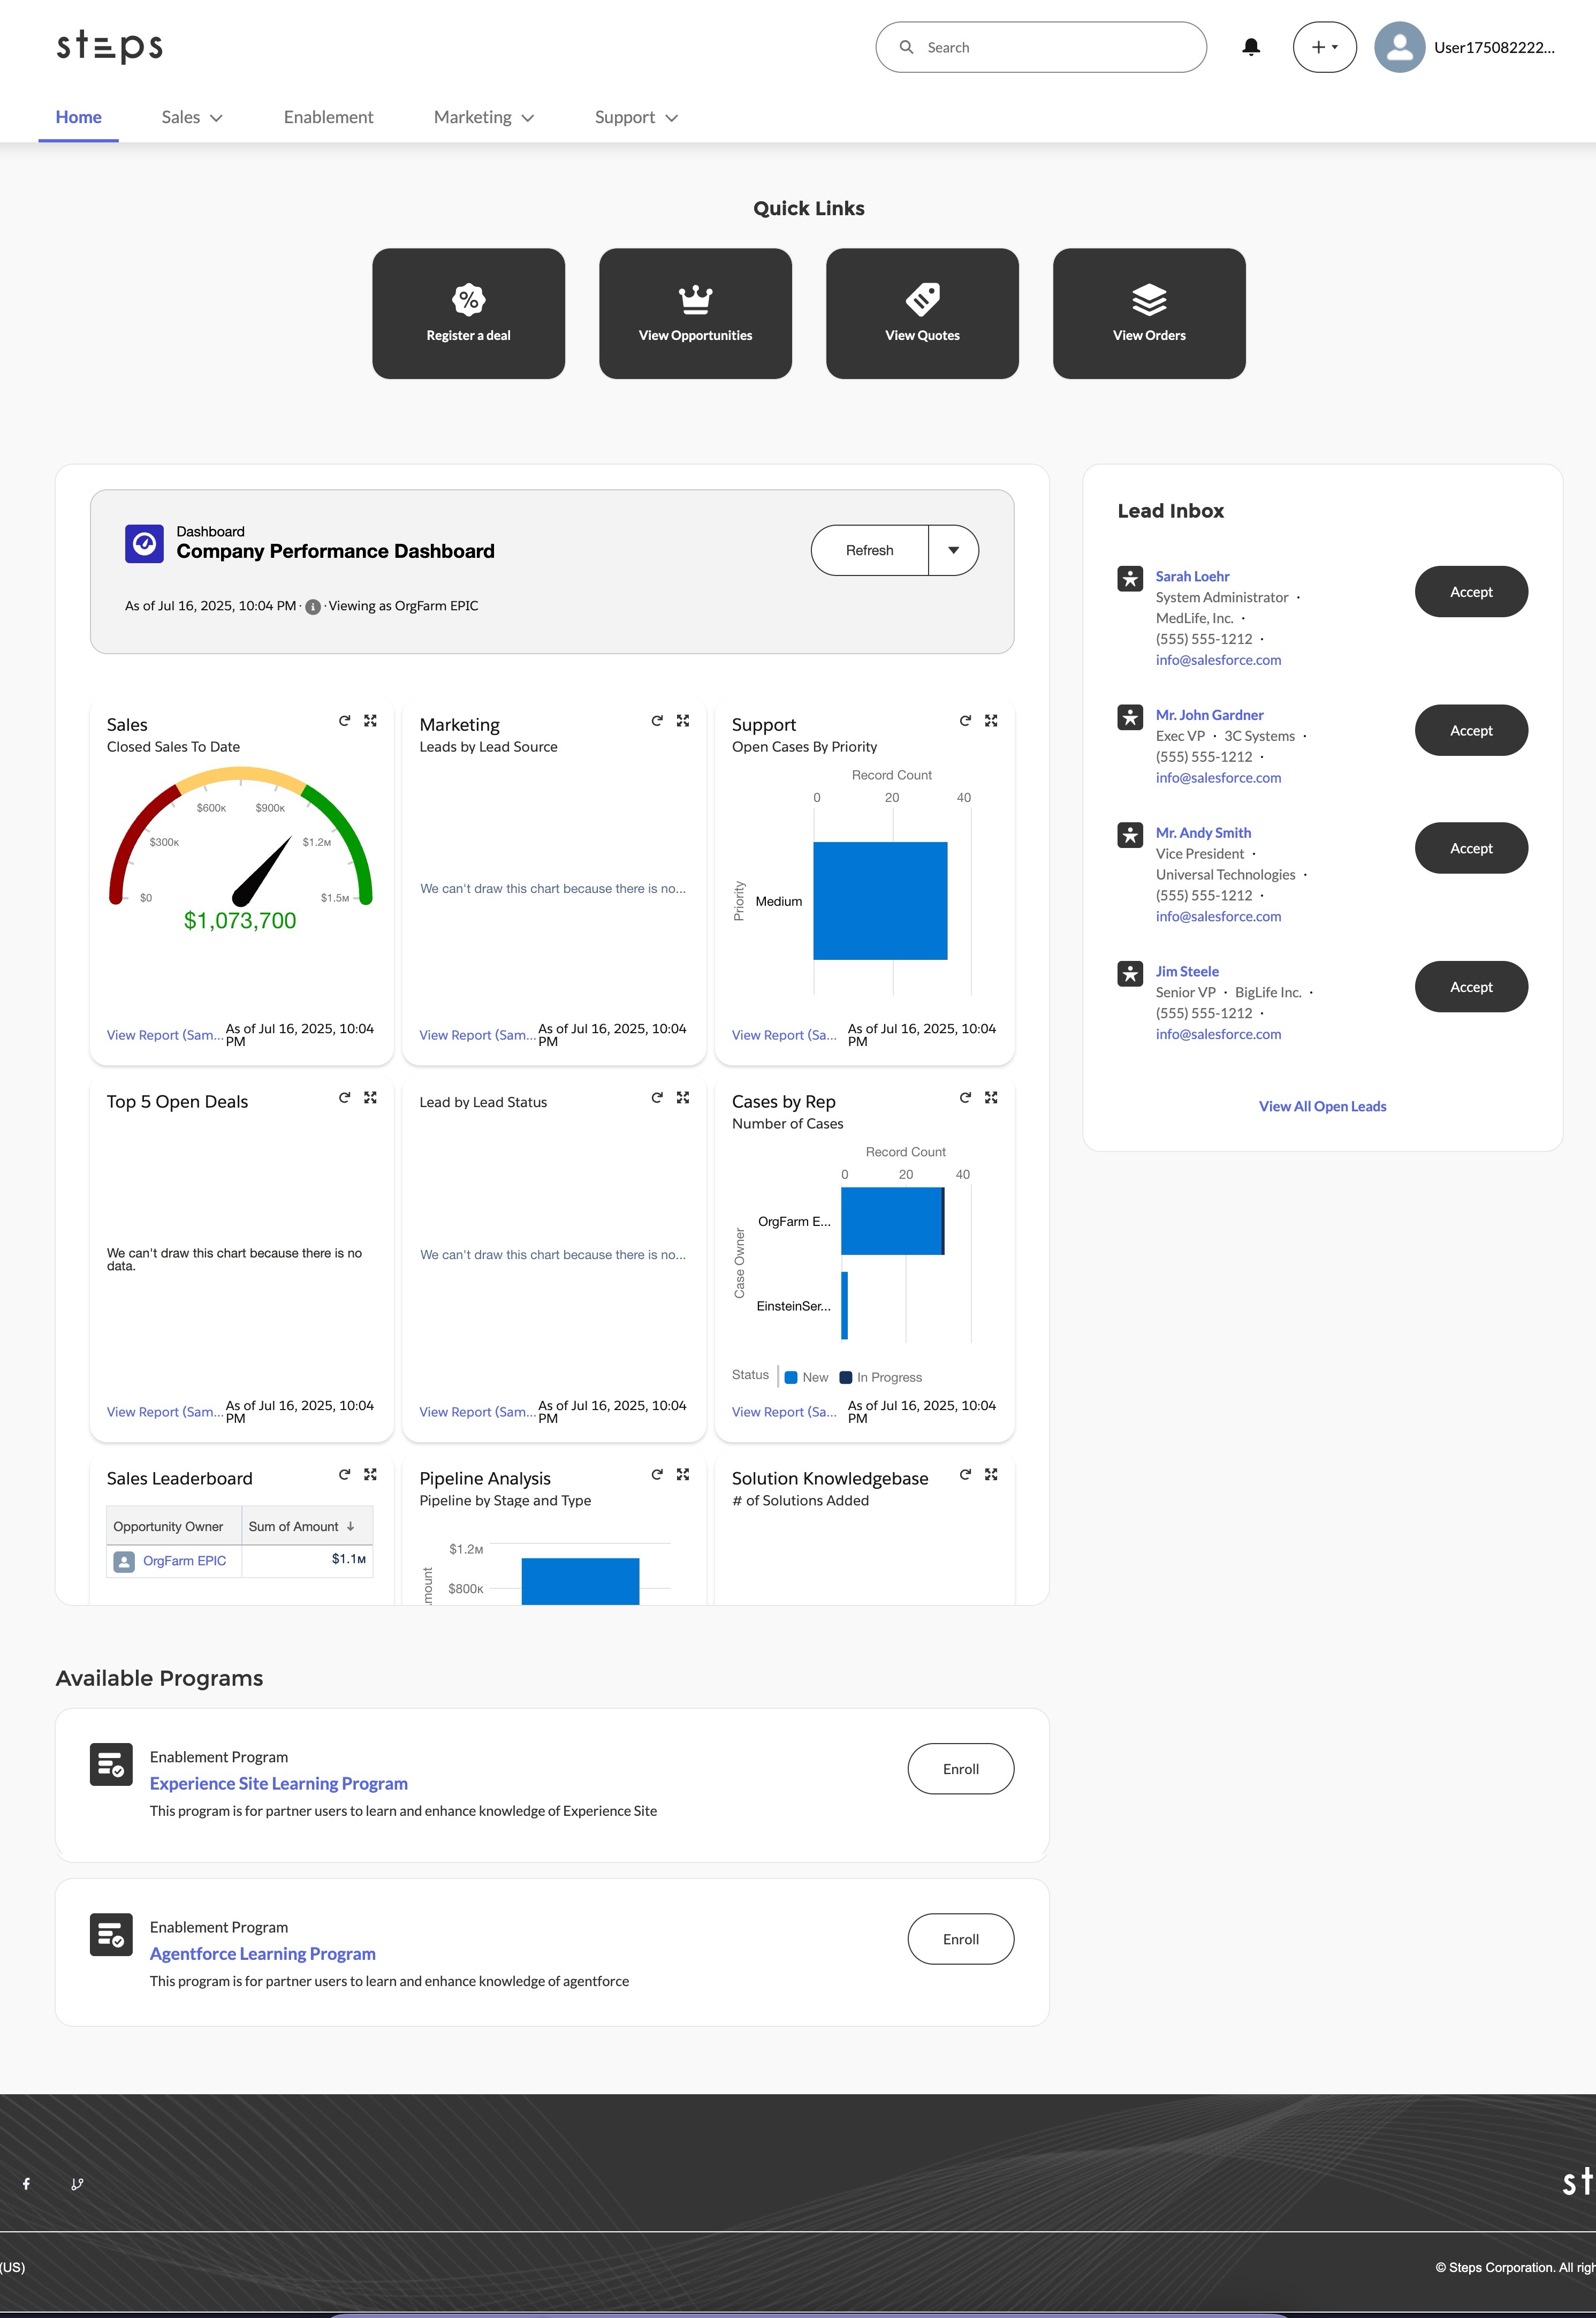Refresh the Sales gauge chart component
Image resolution: width=1596 pixels, height=2318 pixels.
(343, 720)
